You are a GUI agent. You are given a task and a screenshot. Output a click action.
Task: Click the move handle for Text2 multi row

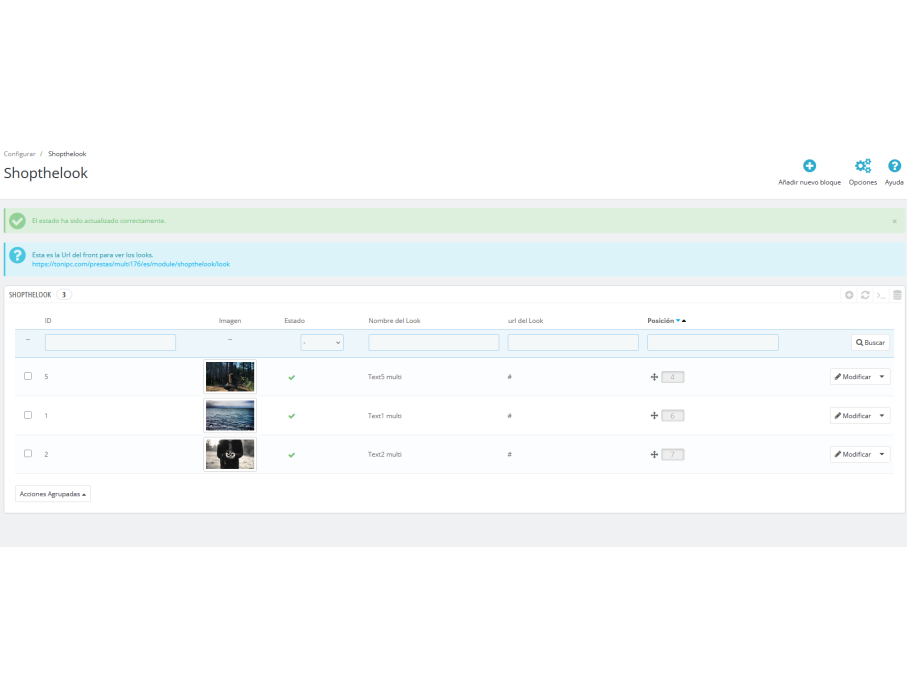654,455
